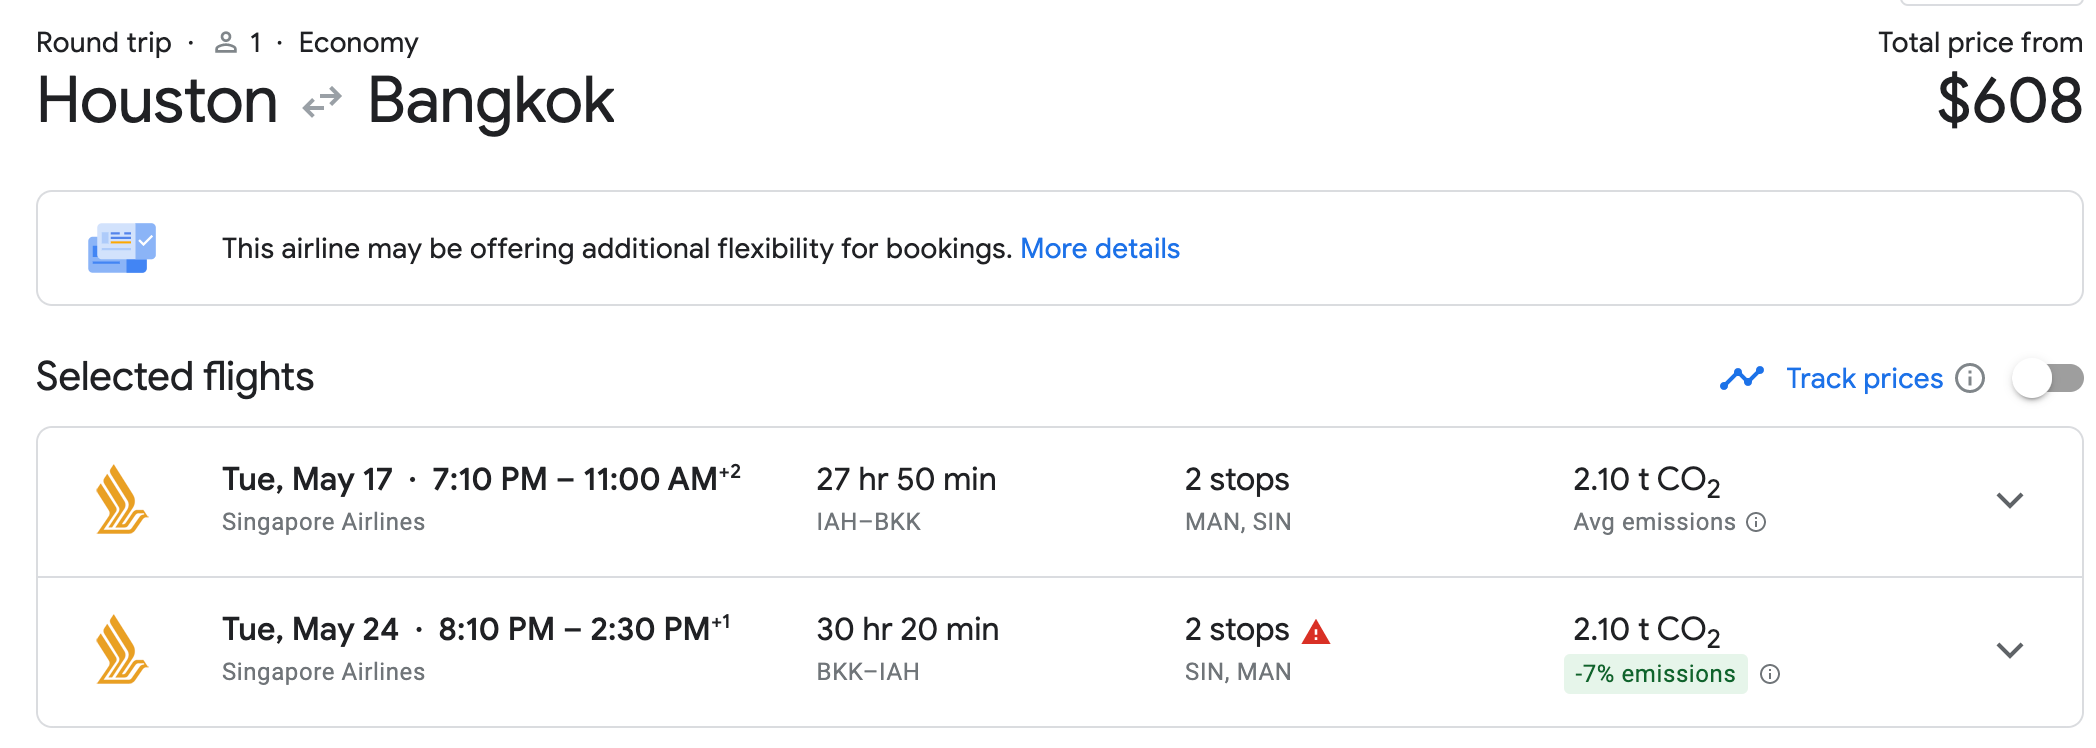Click the Singapore Airlines logo on May 17 flight
2096x748 pixels.
click(x=122, y=500)
